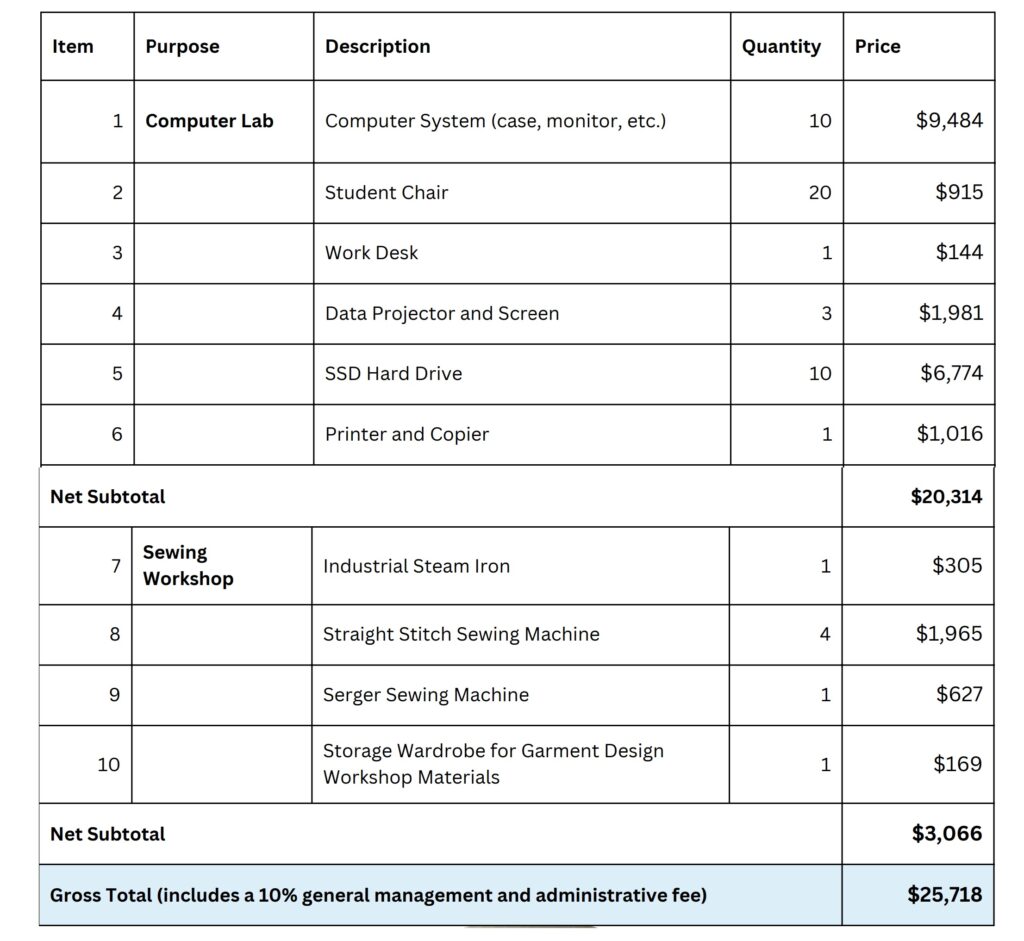Image resolution: width=1024 pixels, height=941 pixels.
Task: Click the Student Chair description
Action: (386, 193)
